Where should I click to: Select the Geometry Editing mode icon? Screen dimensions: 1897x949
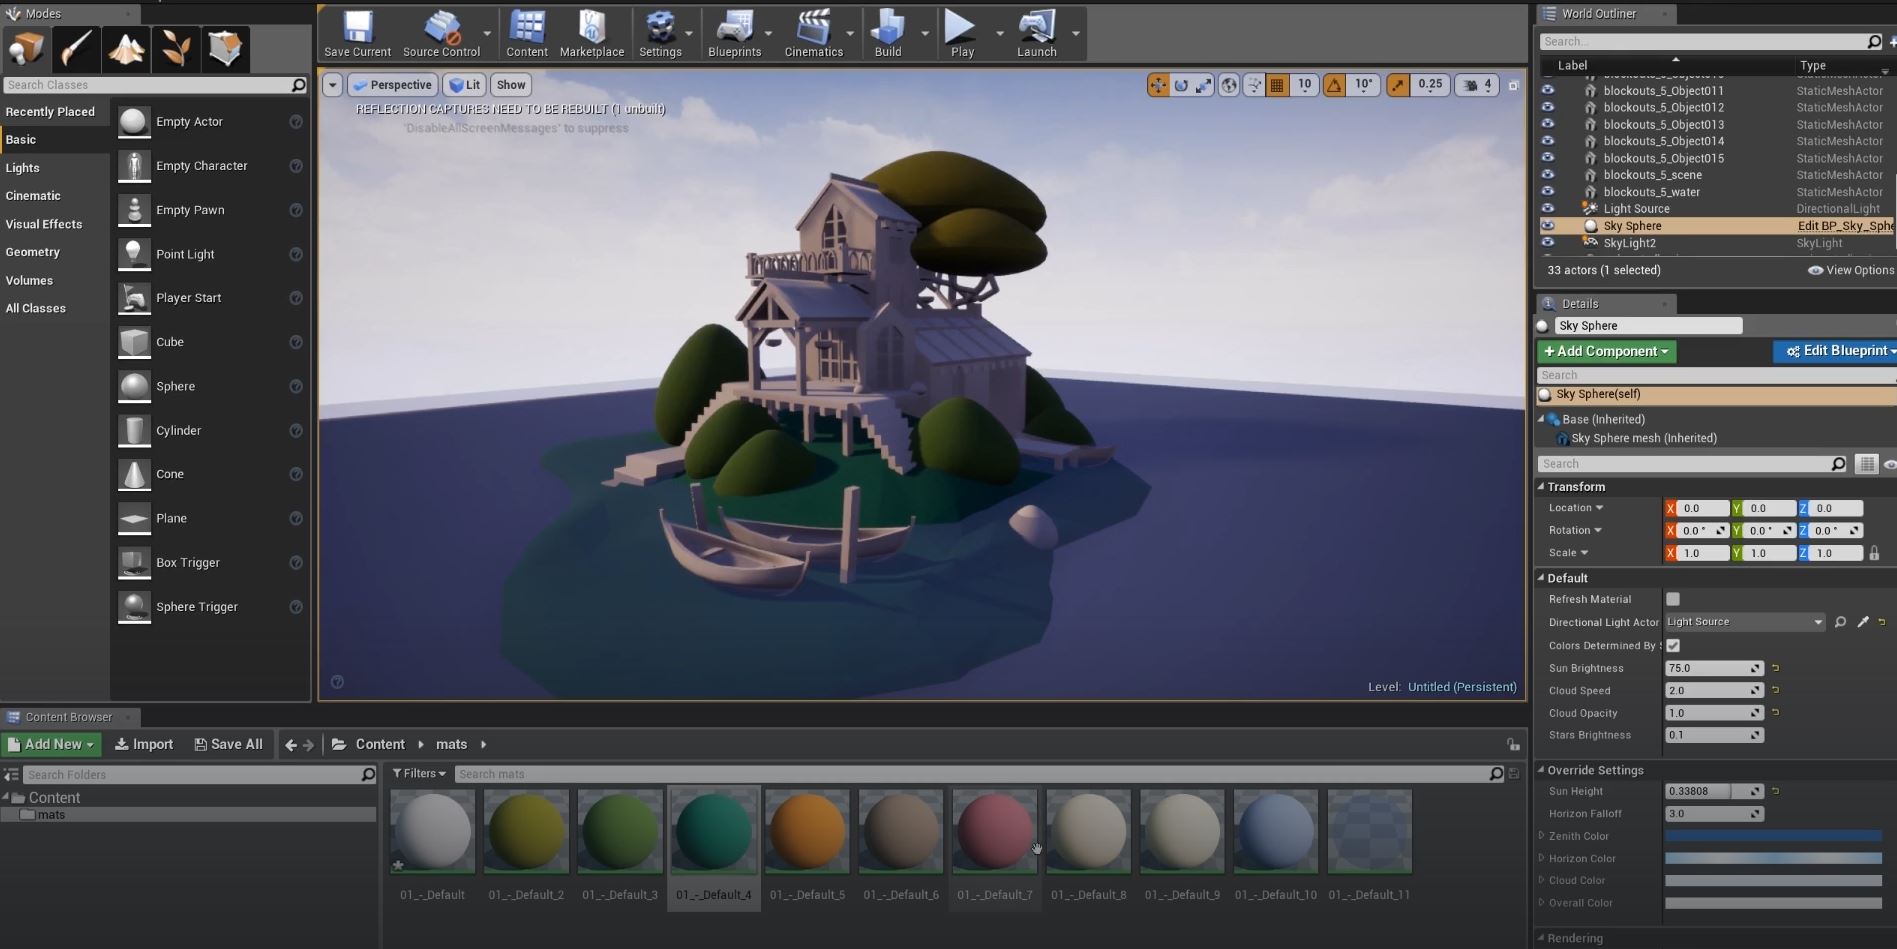coord(226,48)
